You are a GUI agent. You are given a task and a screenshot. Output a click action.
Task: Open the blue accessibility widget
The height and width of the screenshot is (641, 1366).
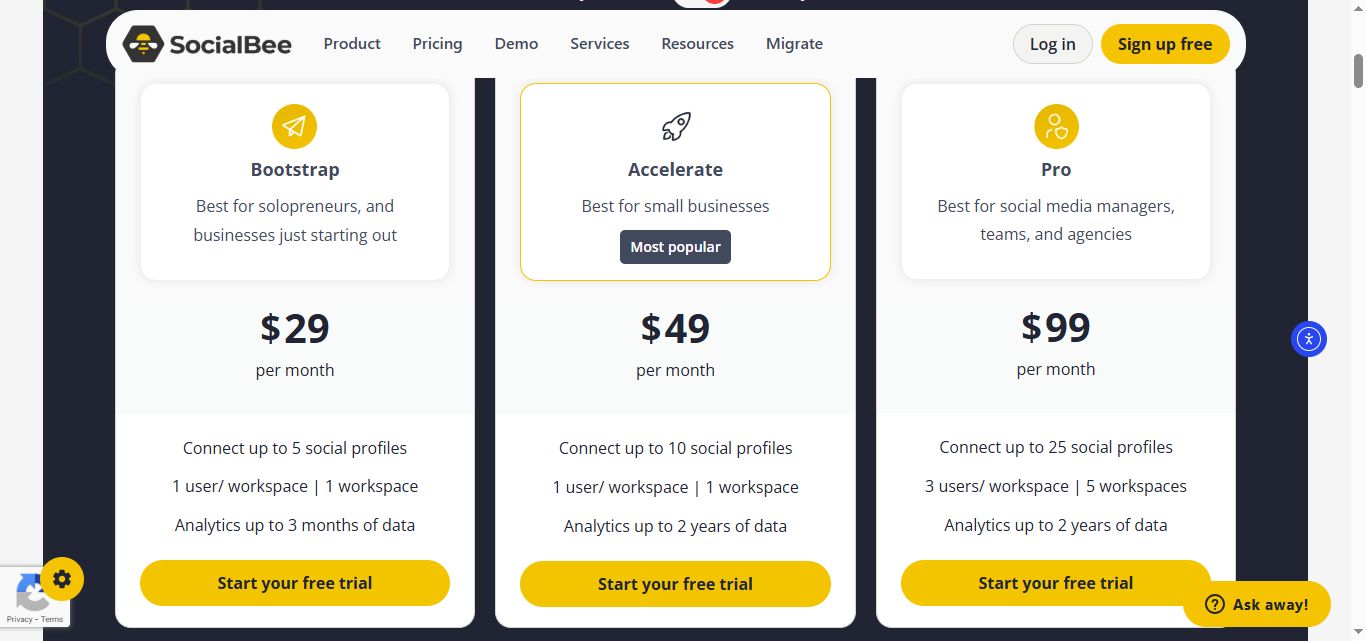[x=1308, y=339]
